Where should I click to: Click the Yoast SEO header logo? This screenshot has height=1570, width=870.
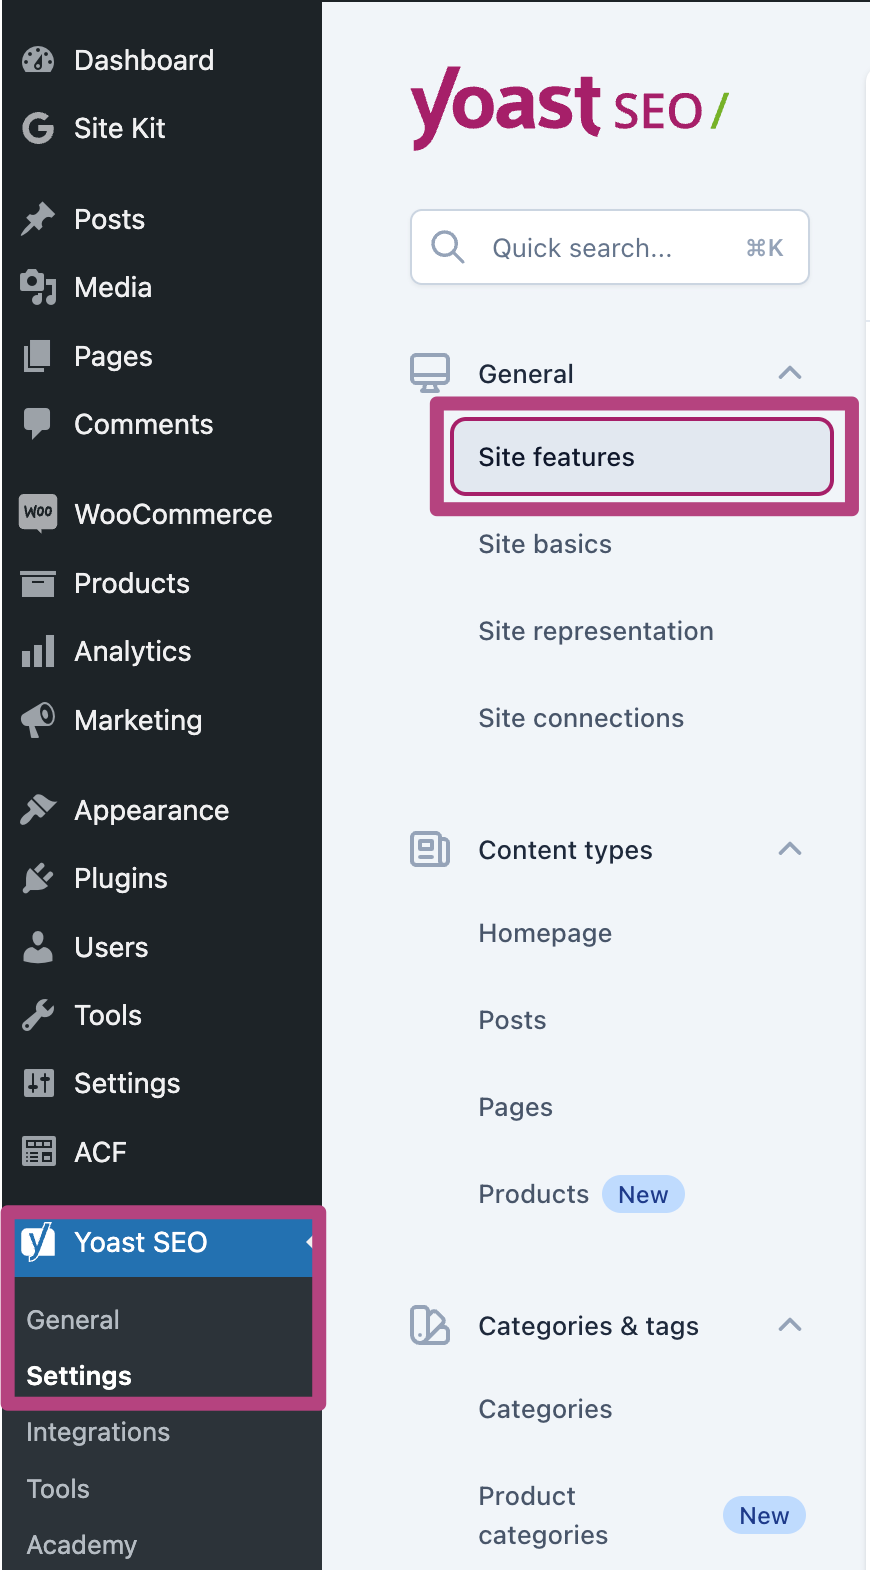(569, 107)
